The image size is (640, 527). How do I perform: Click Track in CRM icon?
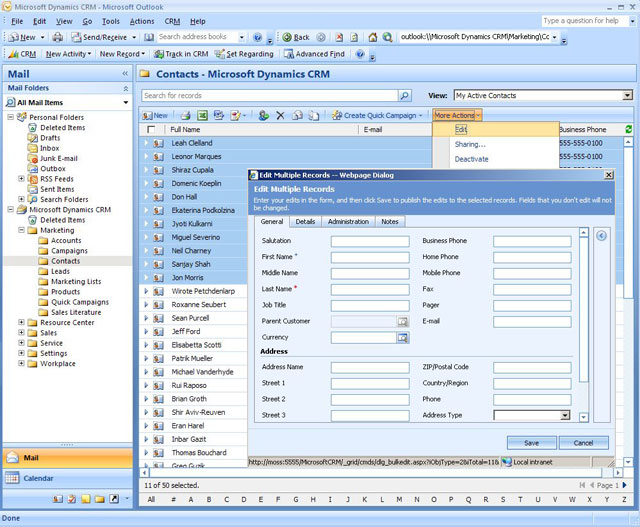(158, 54)
